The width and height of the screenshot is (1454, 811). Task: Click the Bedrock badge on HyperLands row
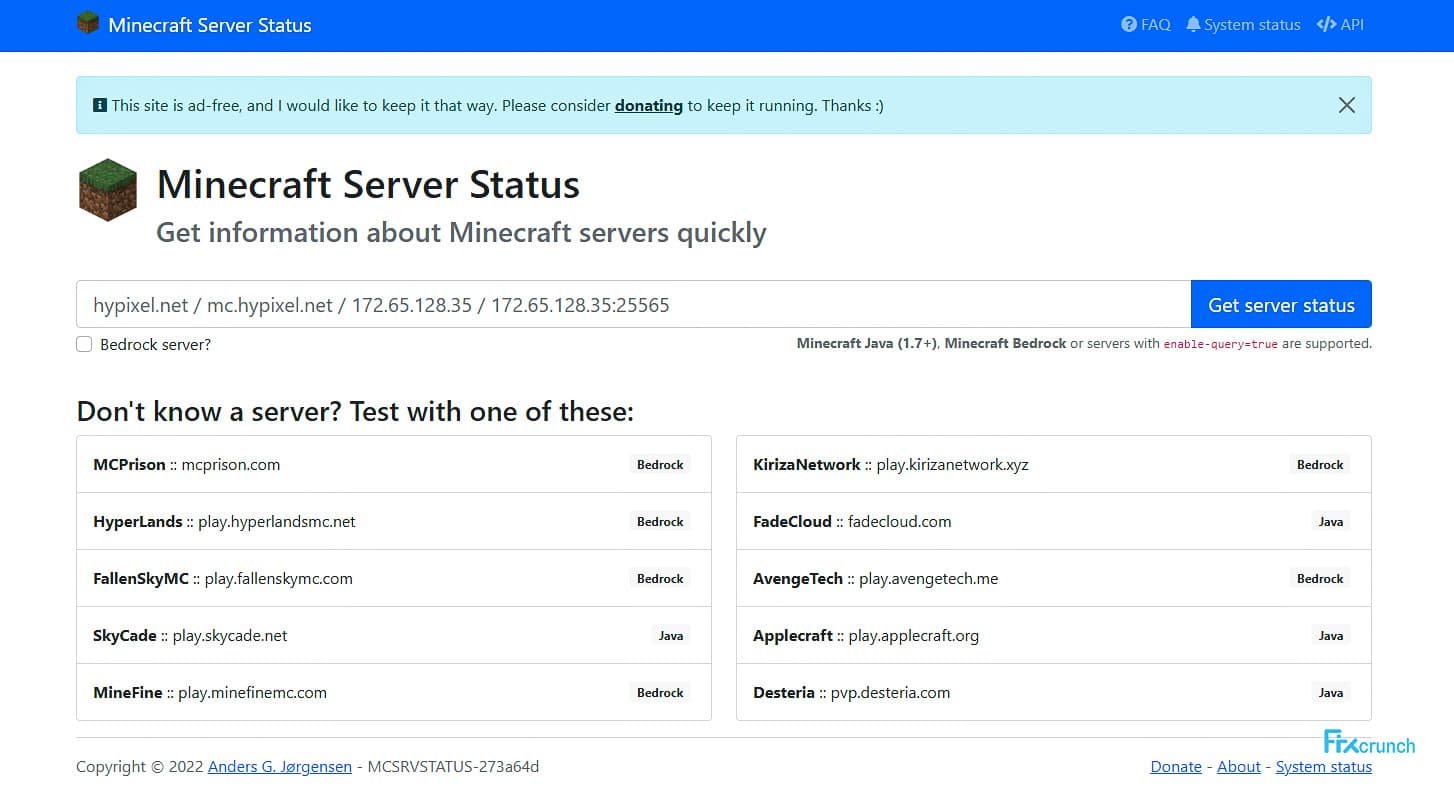(x=660, y=522)
